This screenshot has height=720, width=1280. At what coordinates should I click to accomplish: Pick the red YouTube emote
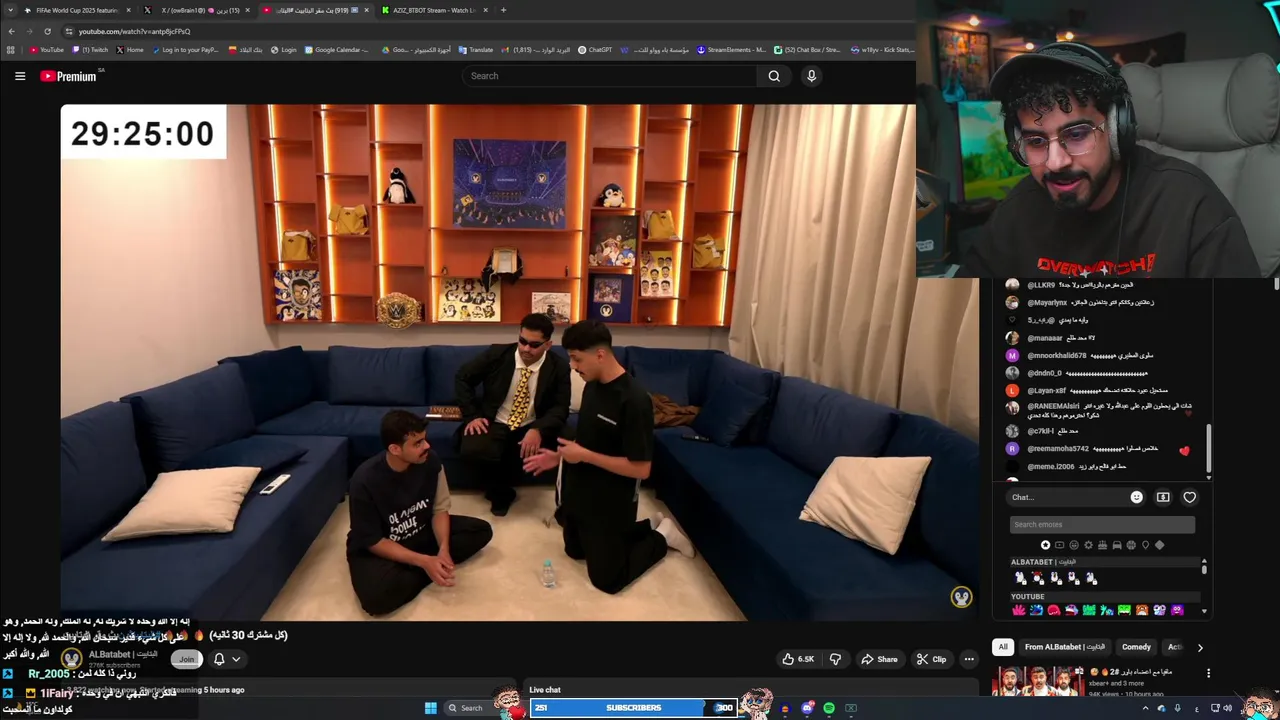(x=1053, y=610)
